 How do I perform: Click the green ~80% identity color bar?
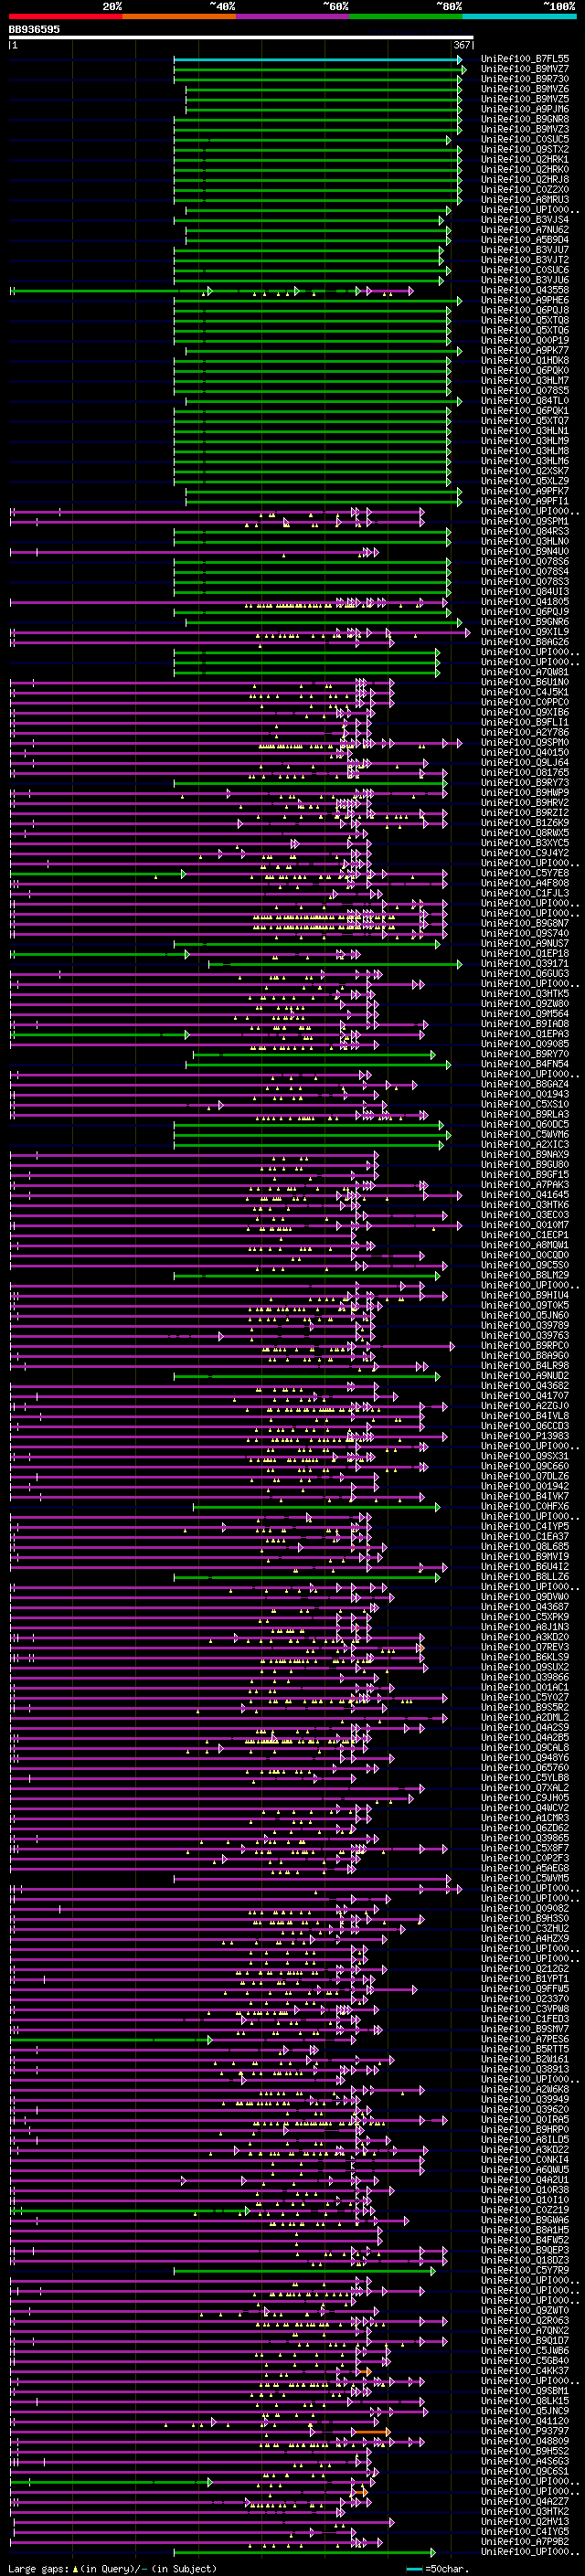pos(406,17)
